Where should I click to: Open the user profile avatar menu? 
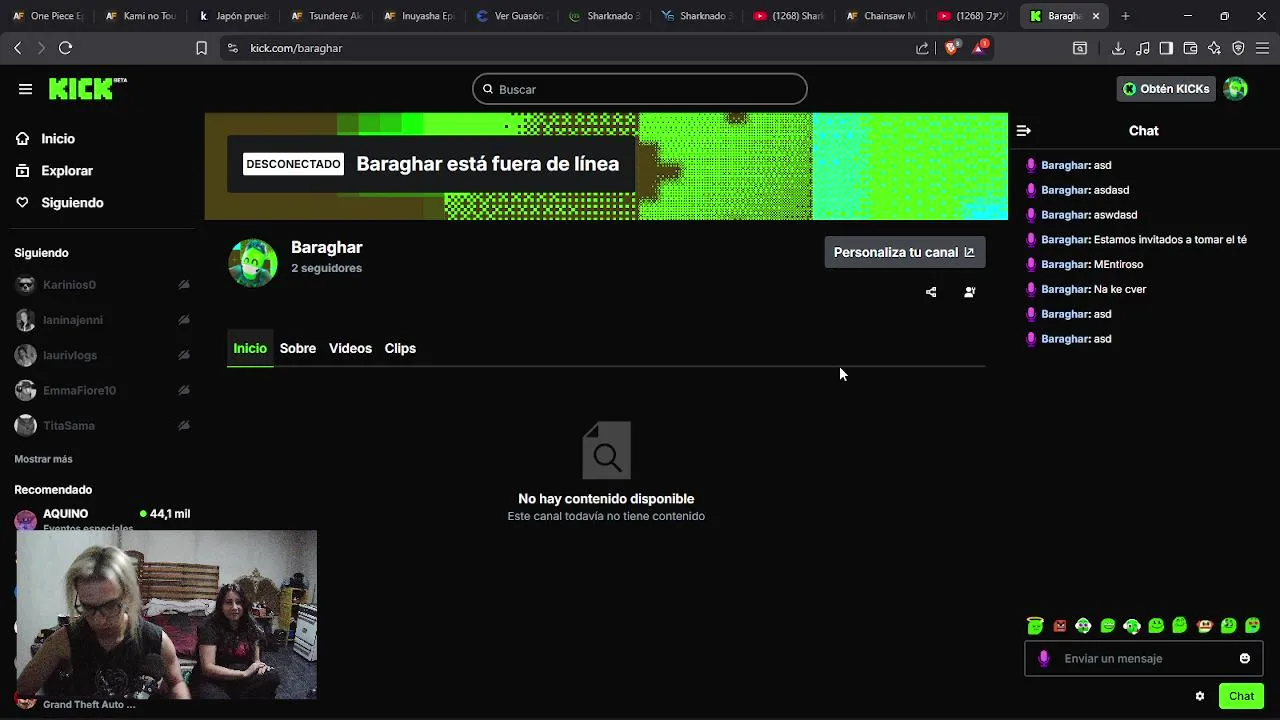pyautogui.click(x=1236, y=89)
